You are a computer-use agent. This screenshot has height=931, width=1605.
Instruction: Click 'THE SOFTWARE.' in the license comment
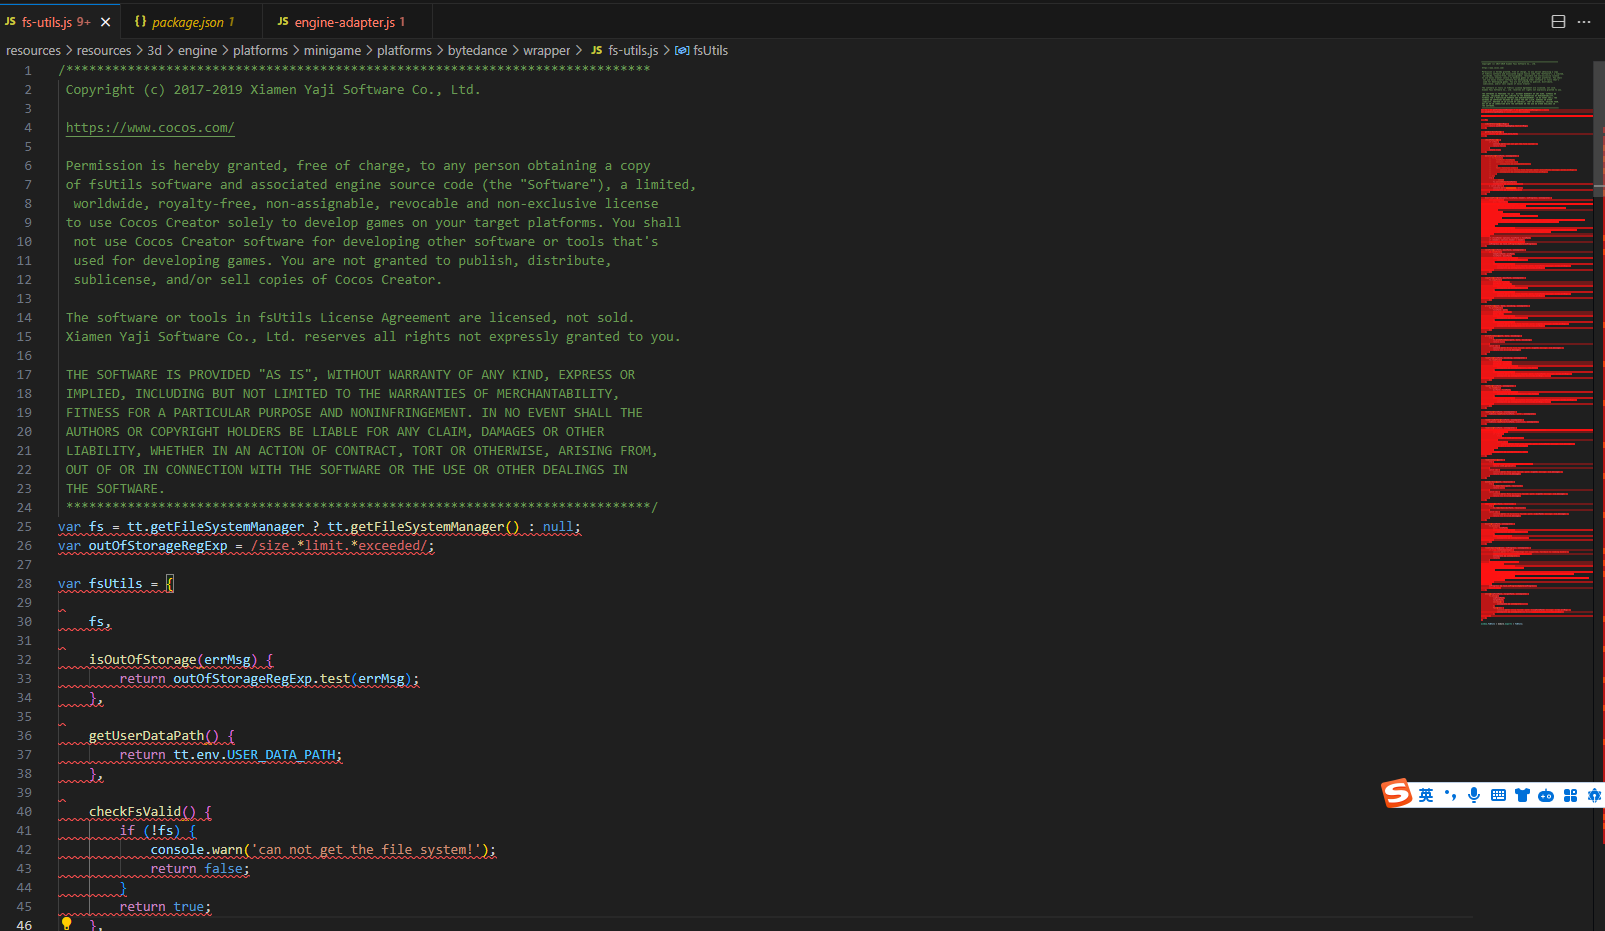115,489
